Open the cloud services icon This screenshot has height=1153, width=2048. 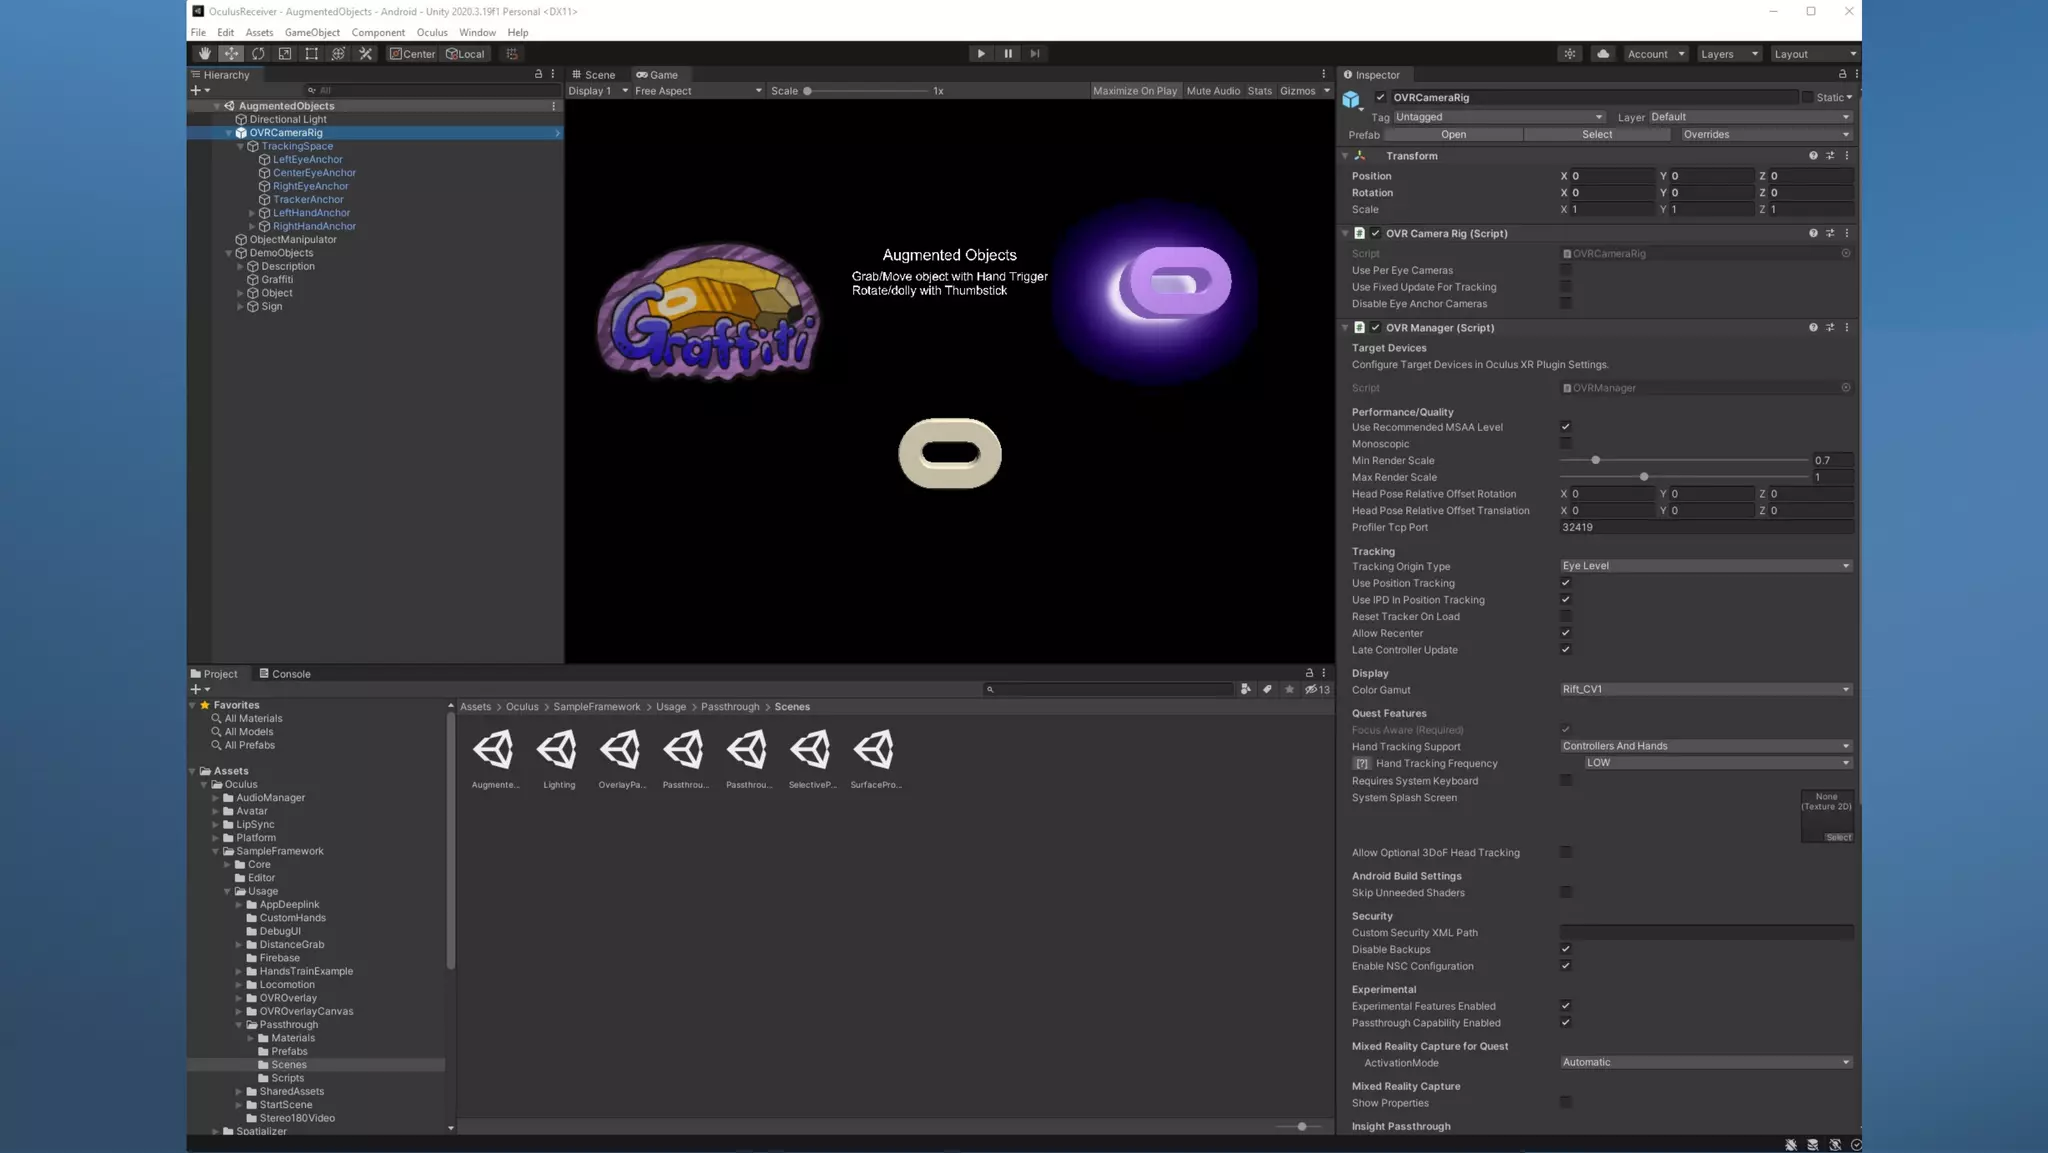pyautogui.click(x=1603, y=54)
